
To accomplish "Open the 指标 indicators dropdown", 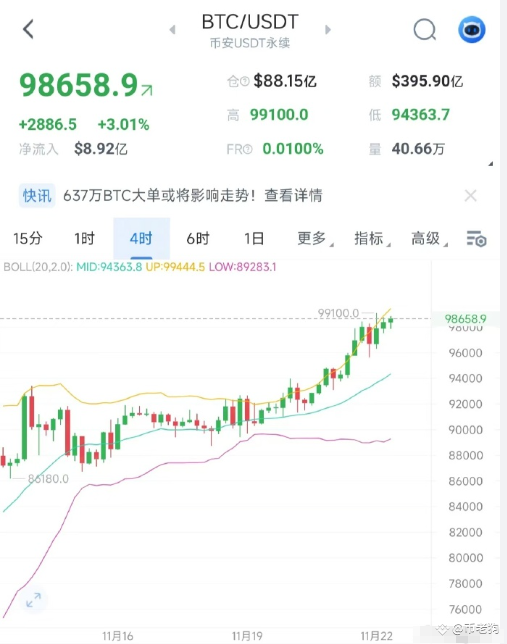I will pos(372,239).
